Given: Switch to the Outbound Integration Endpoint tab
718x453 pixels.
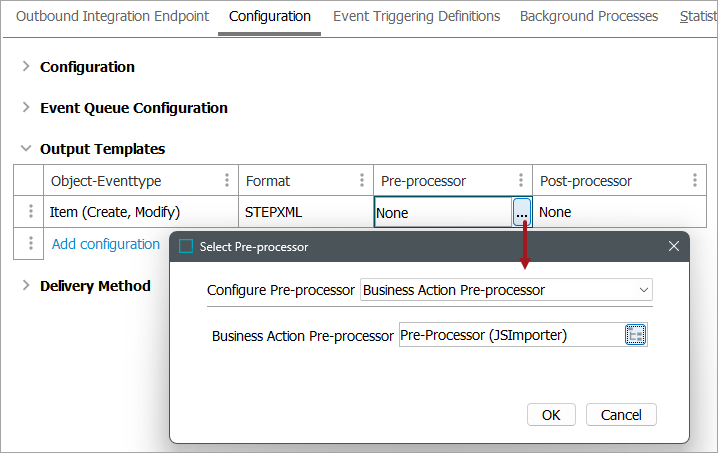Looking at the screenshot, I should [112, 16].
